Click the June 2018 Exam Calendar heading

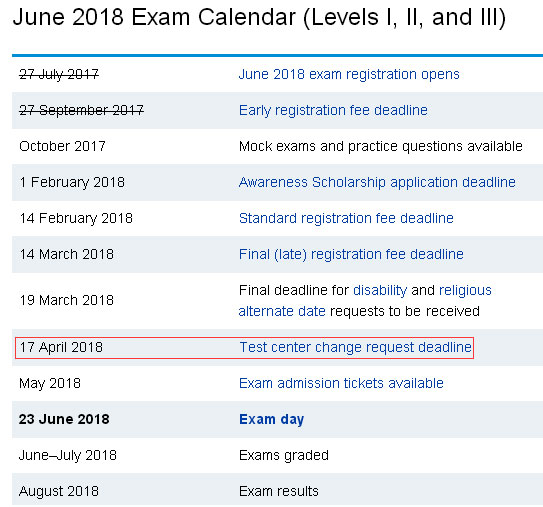click(259, 17)
